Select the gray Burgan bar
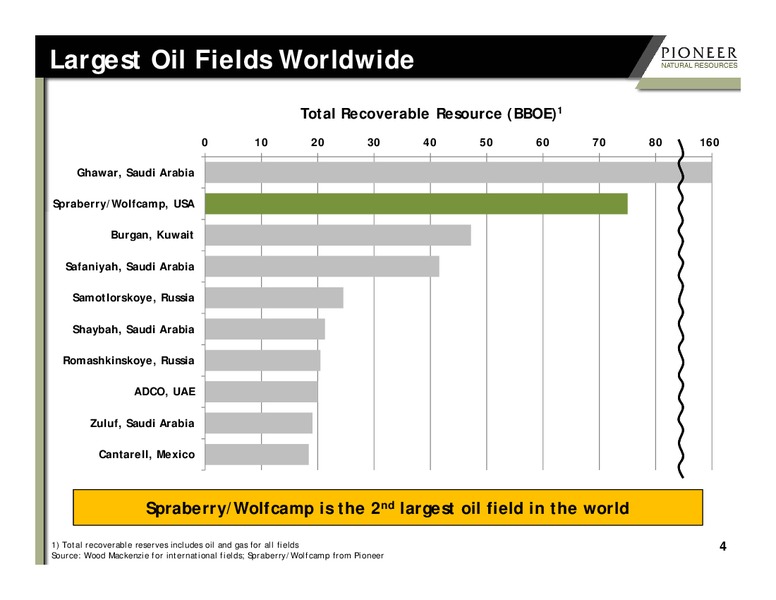 (x=338, y=235)
